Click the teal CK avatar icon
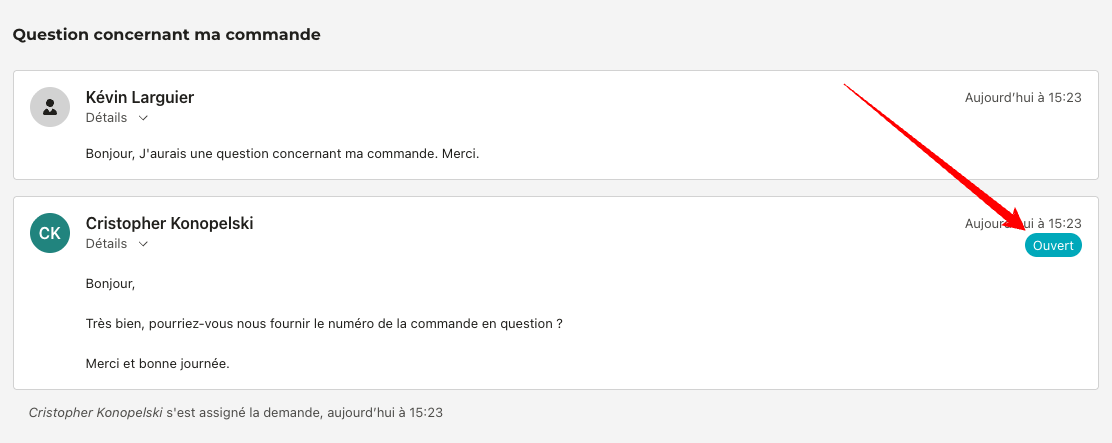Viewport: 1112px width, 443px height. pyautogui.click(x=50, y=233)
